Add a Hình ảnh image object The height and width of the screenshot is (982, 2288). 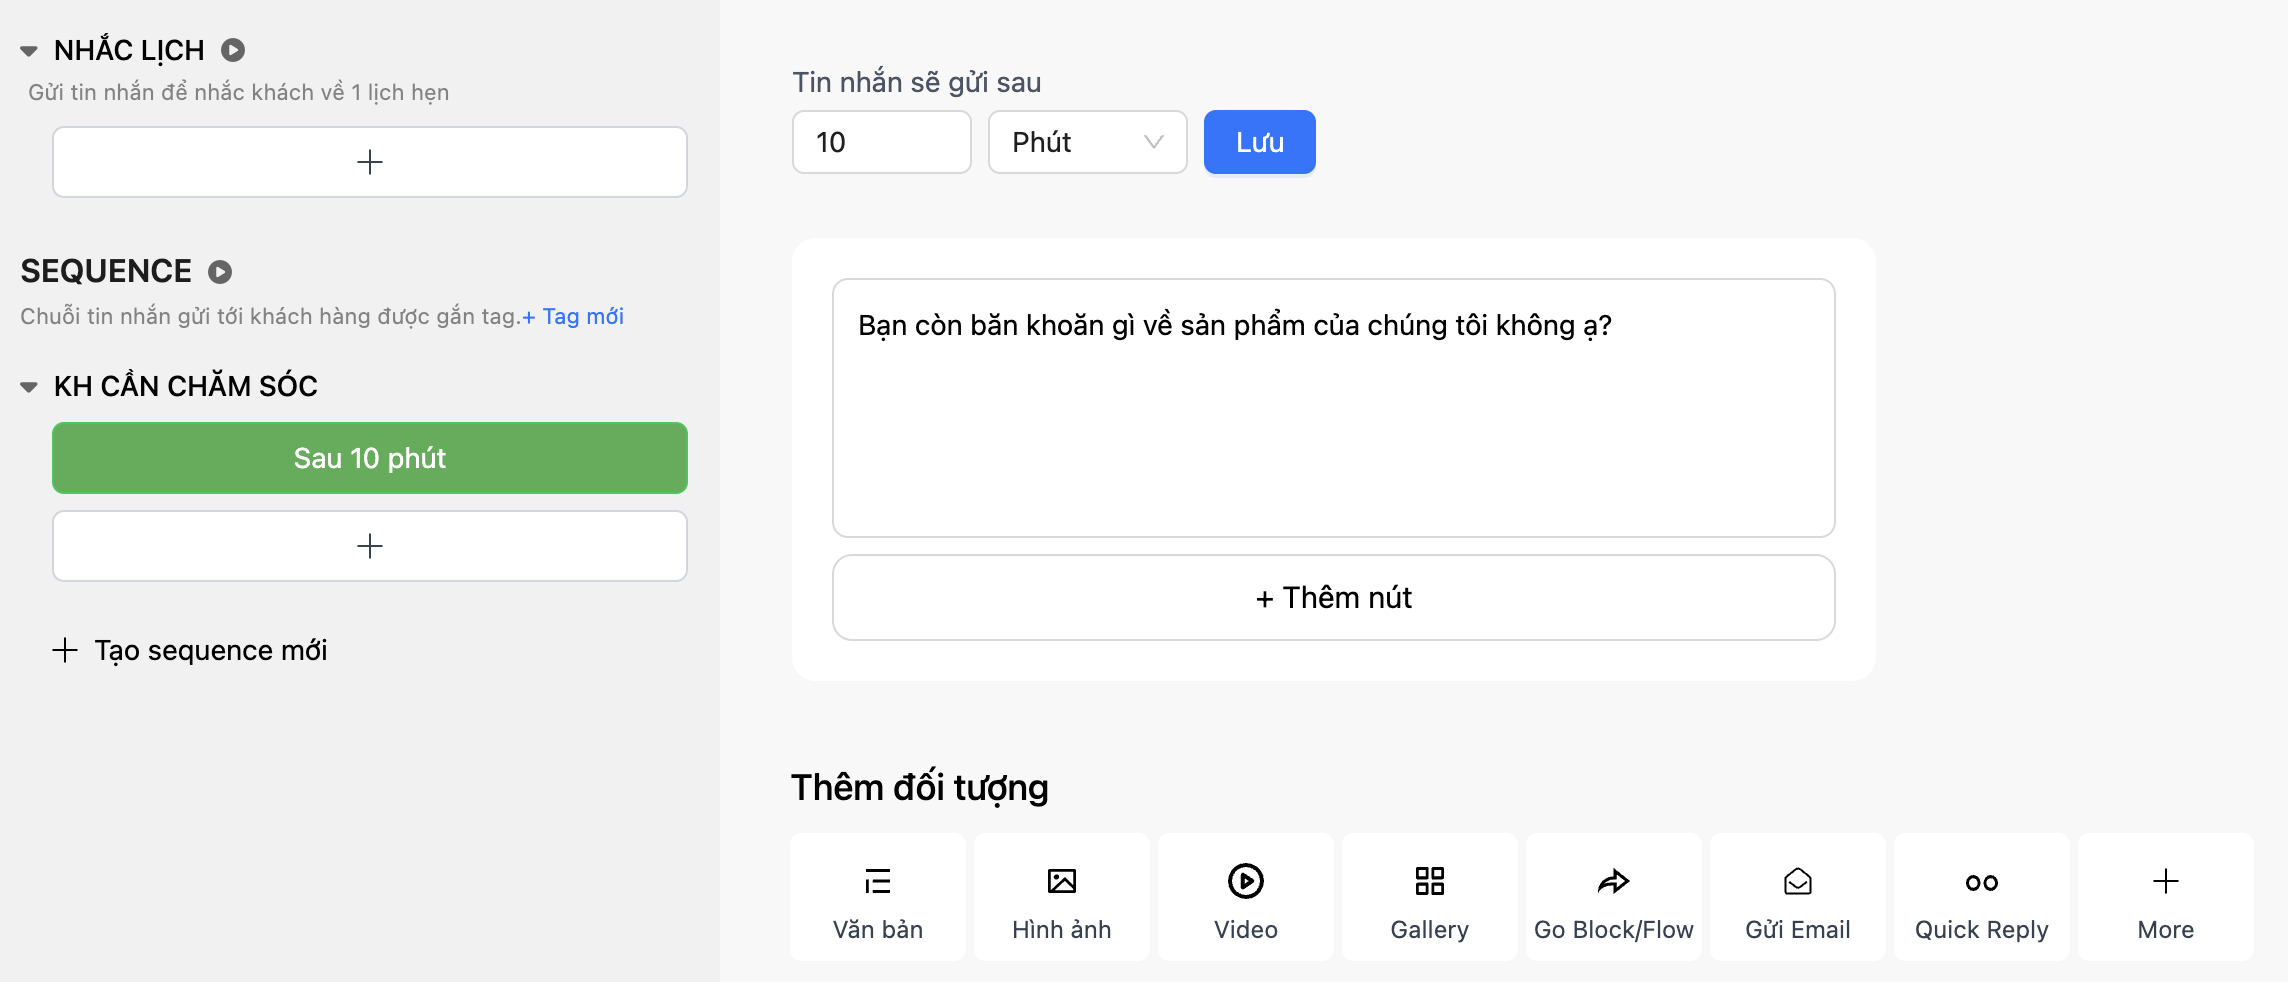[1062, 897]
